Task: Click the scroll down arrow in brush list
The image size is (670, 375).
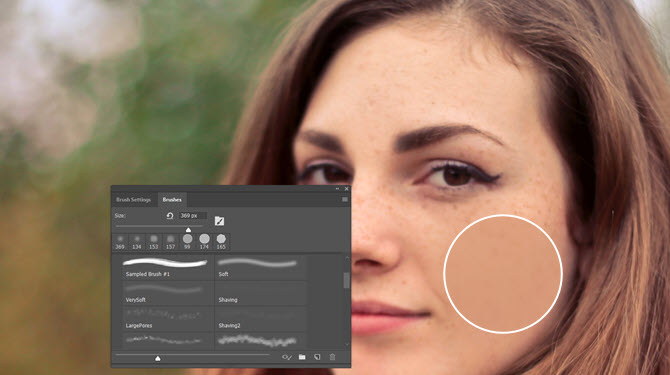Action: [347, 344]
